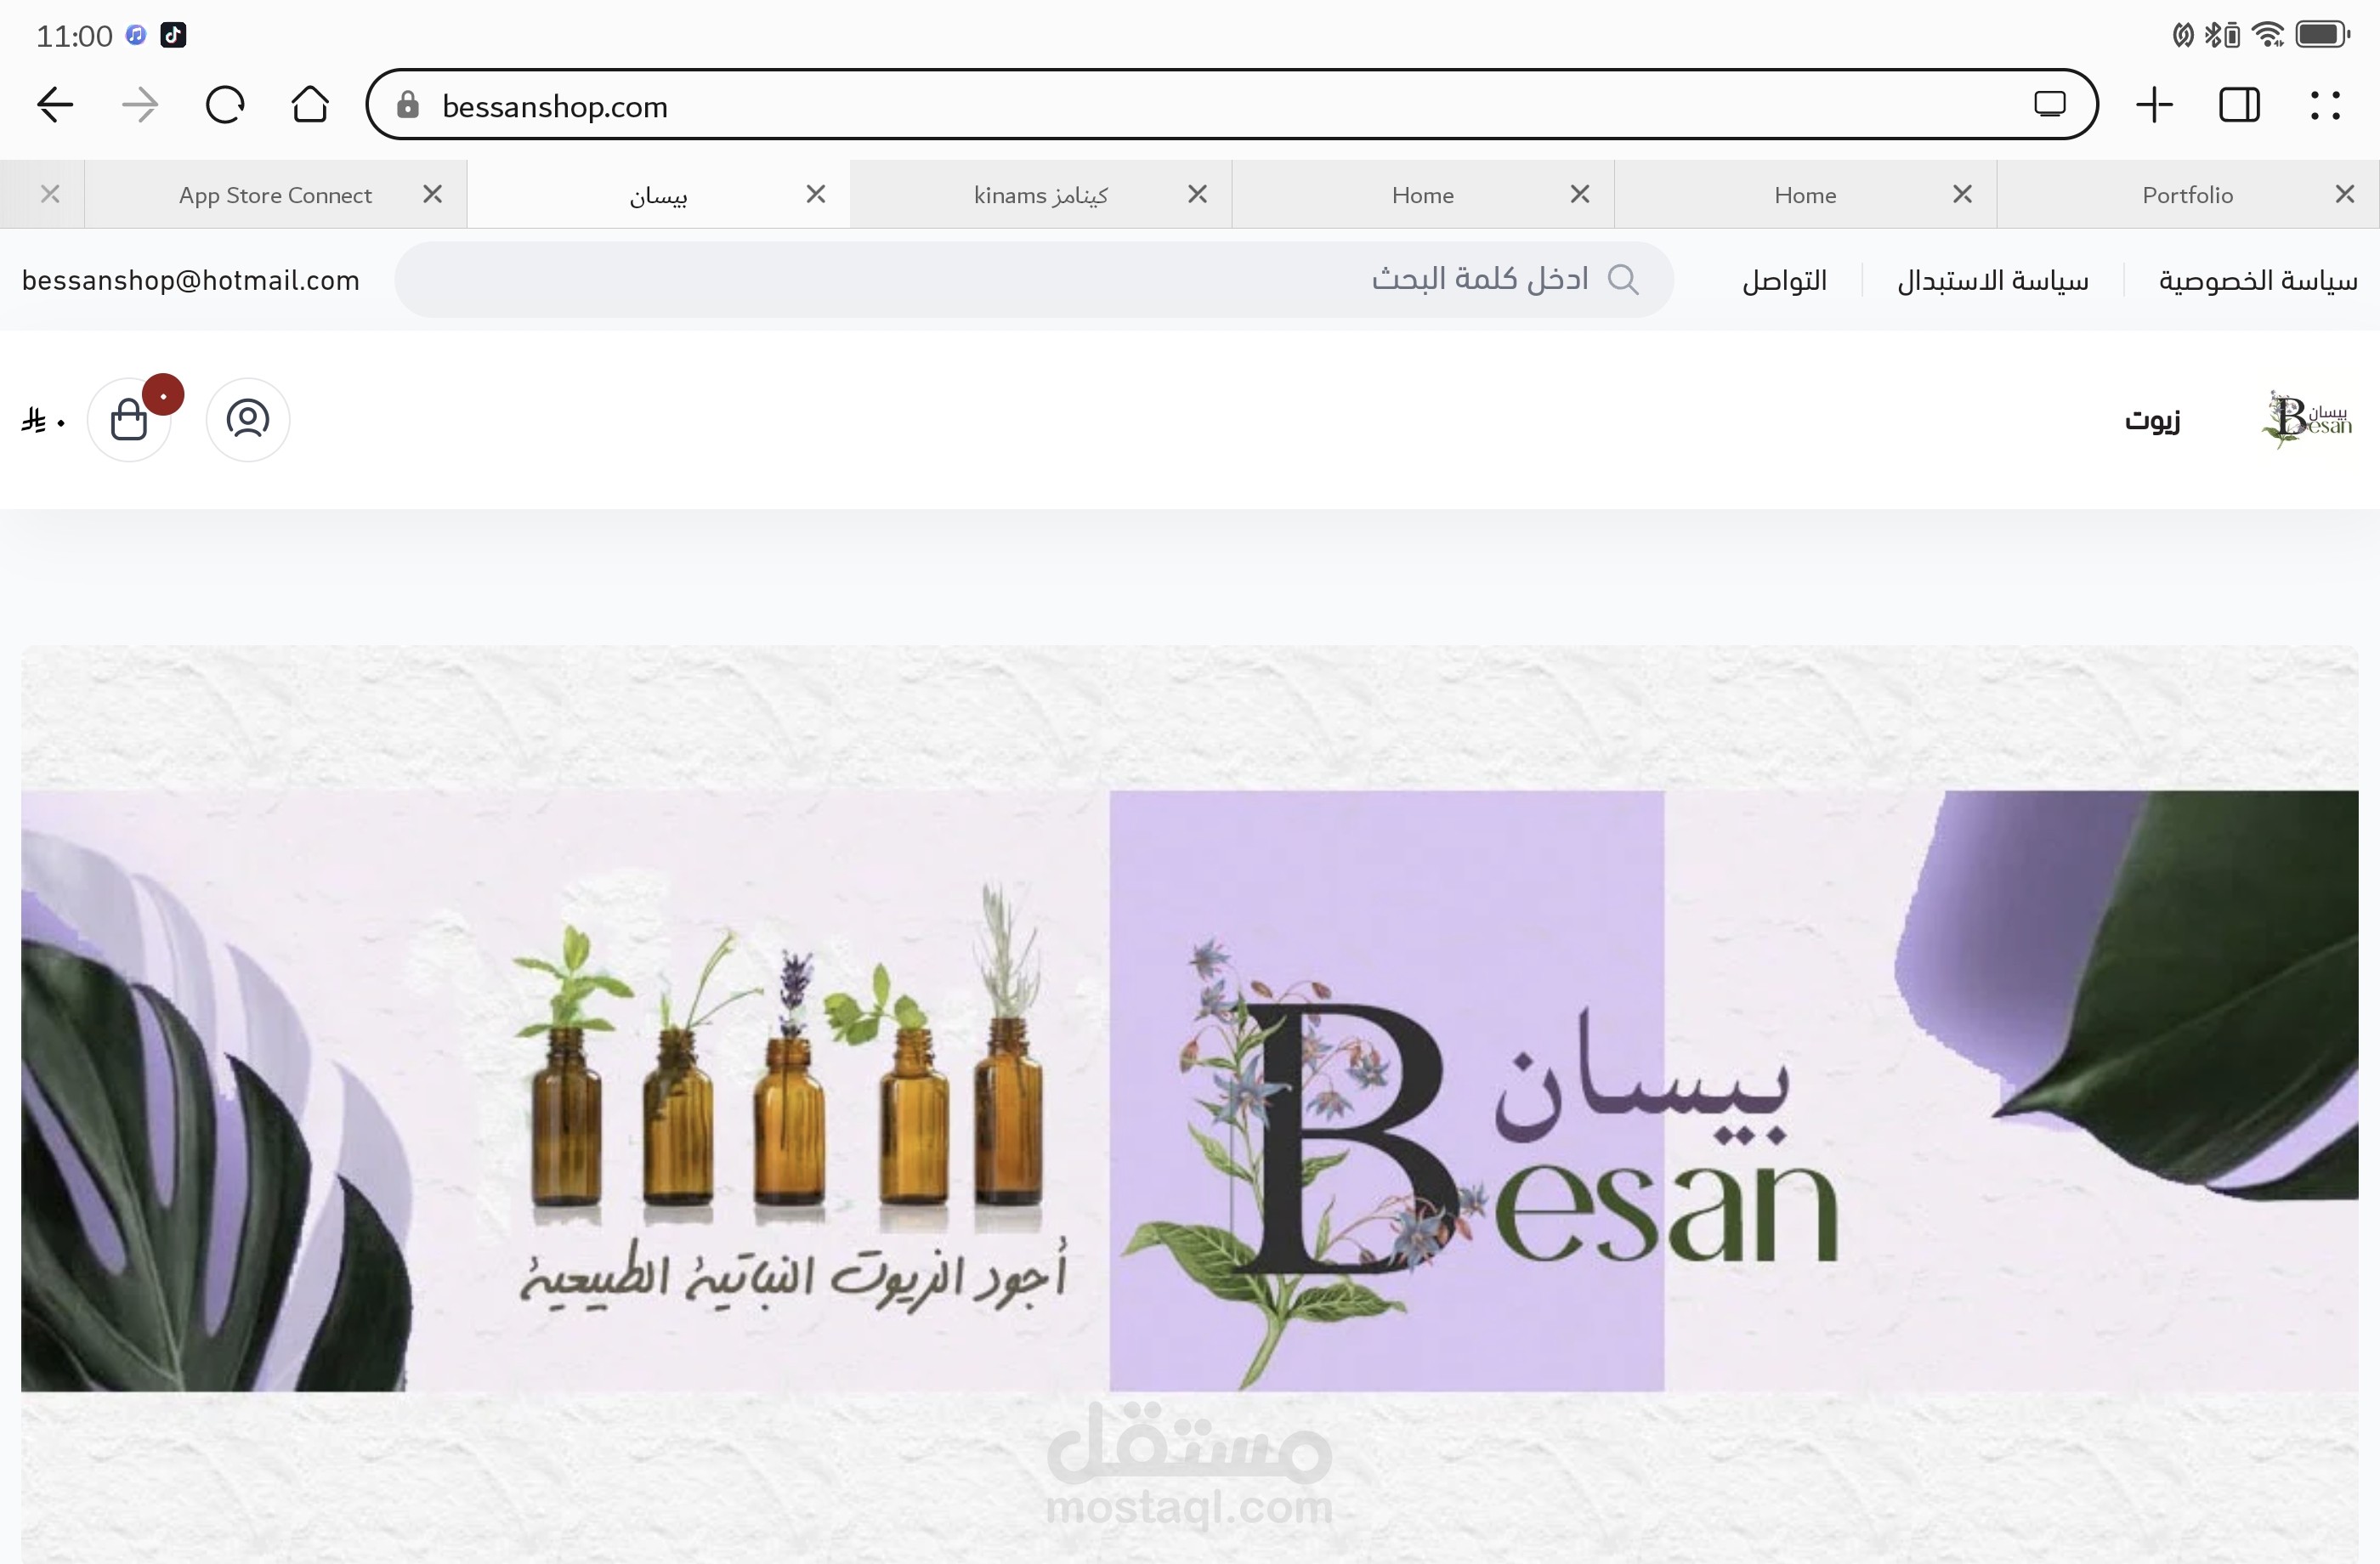Viewport: 2380px width, 1564px height.
Task: Click the battery status icon
Action: click(x=2321, y=35)
